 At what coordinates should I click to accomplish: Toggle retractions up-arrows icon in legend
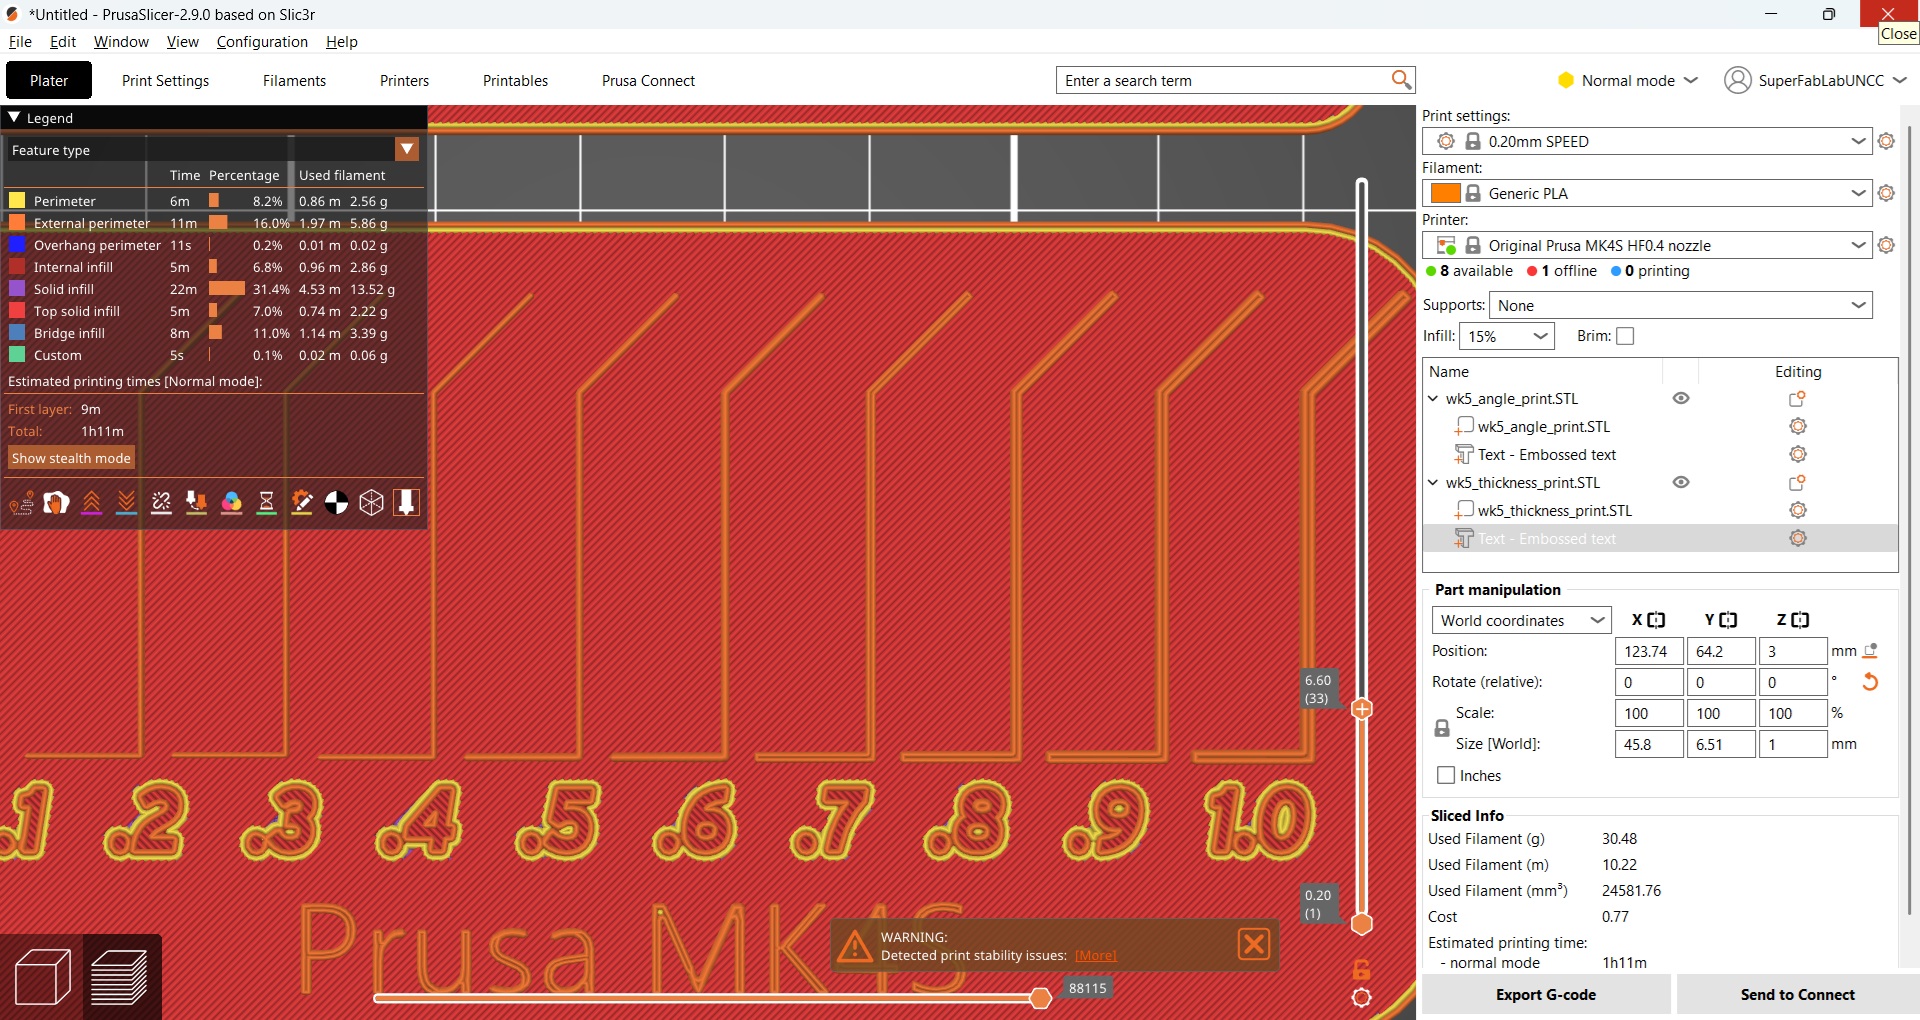click(91, 502)
